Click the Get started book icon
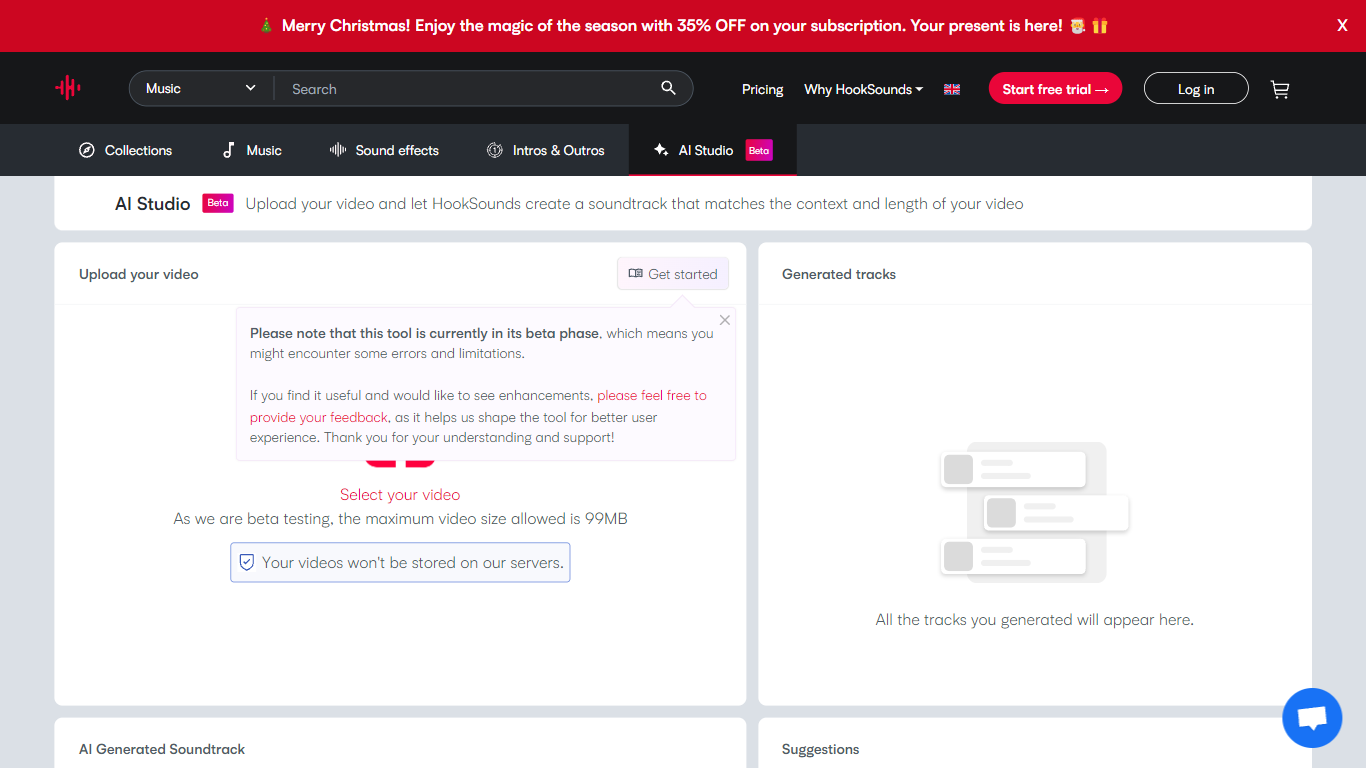Screen dimensions: 1366x768 pos(636,274)
